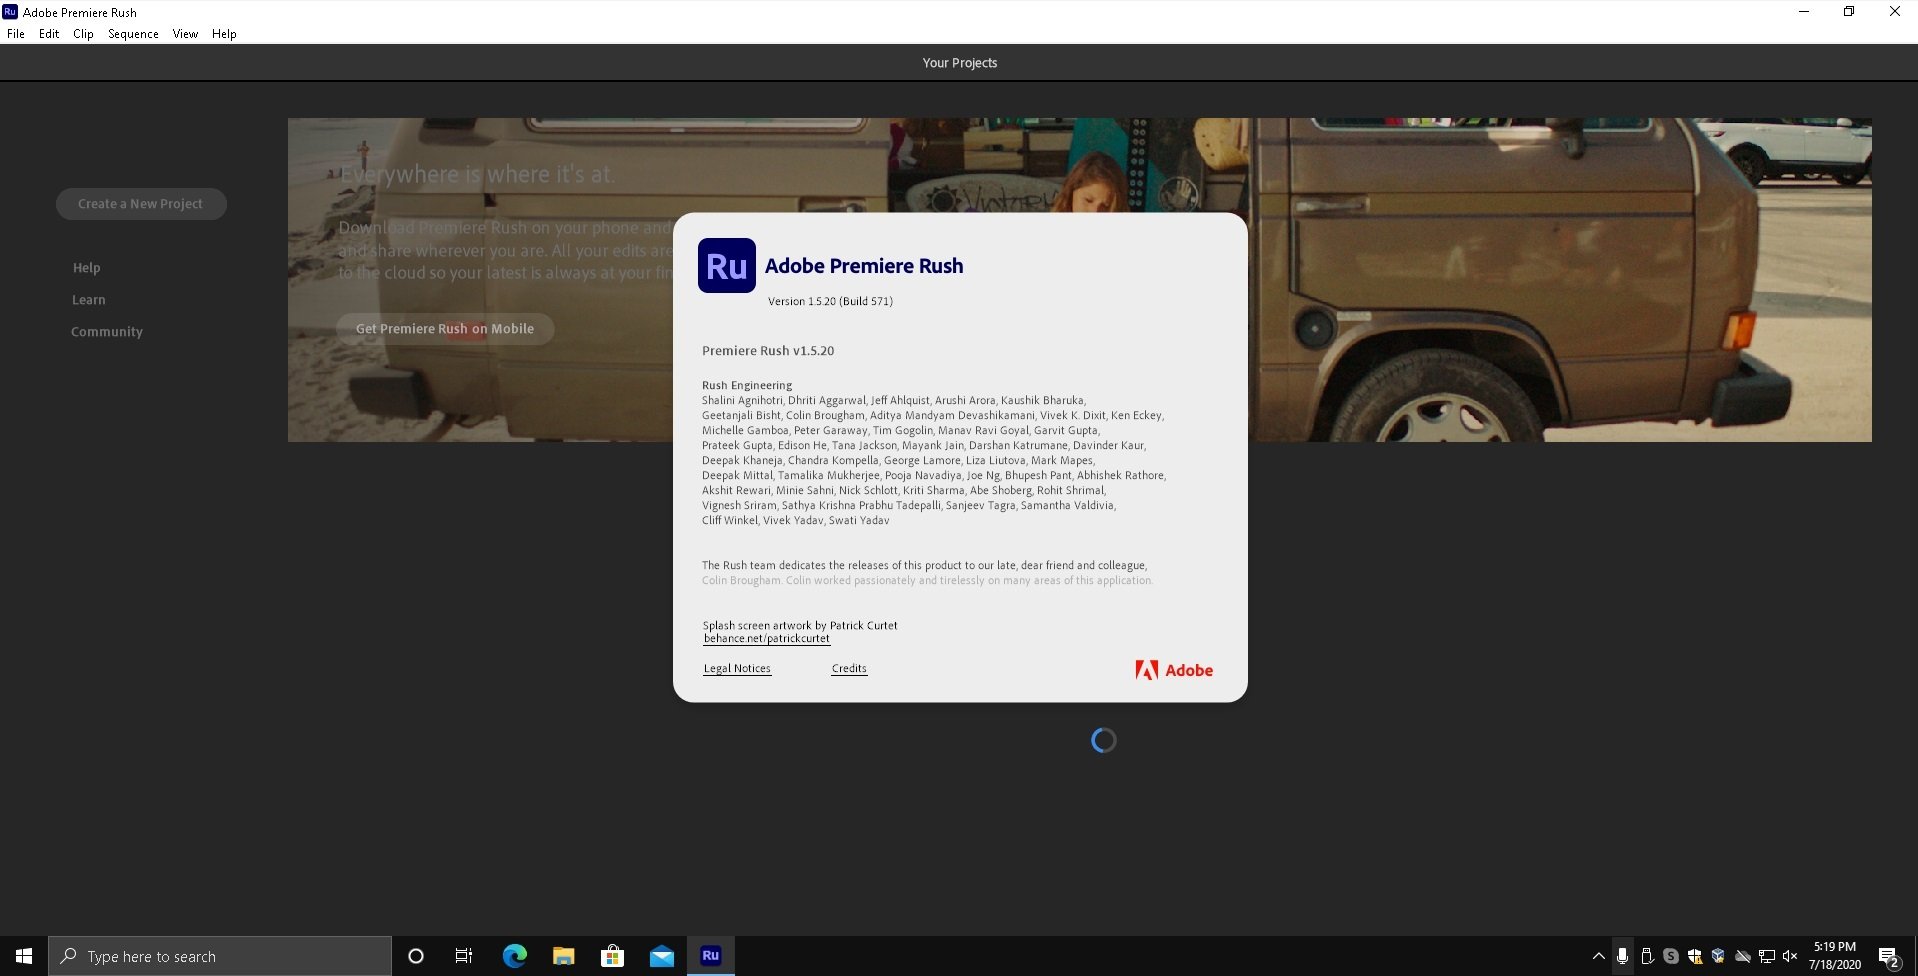Screen dimensions: 1918x976
Task: Open the Sequence menu
Action: pos(133,34)
